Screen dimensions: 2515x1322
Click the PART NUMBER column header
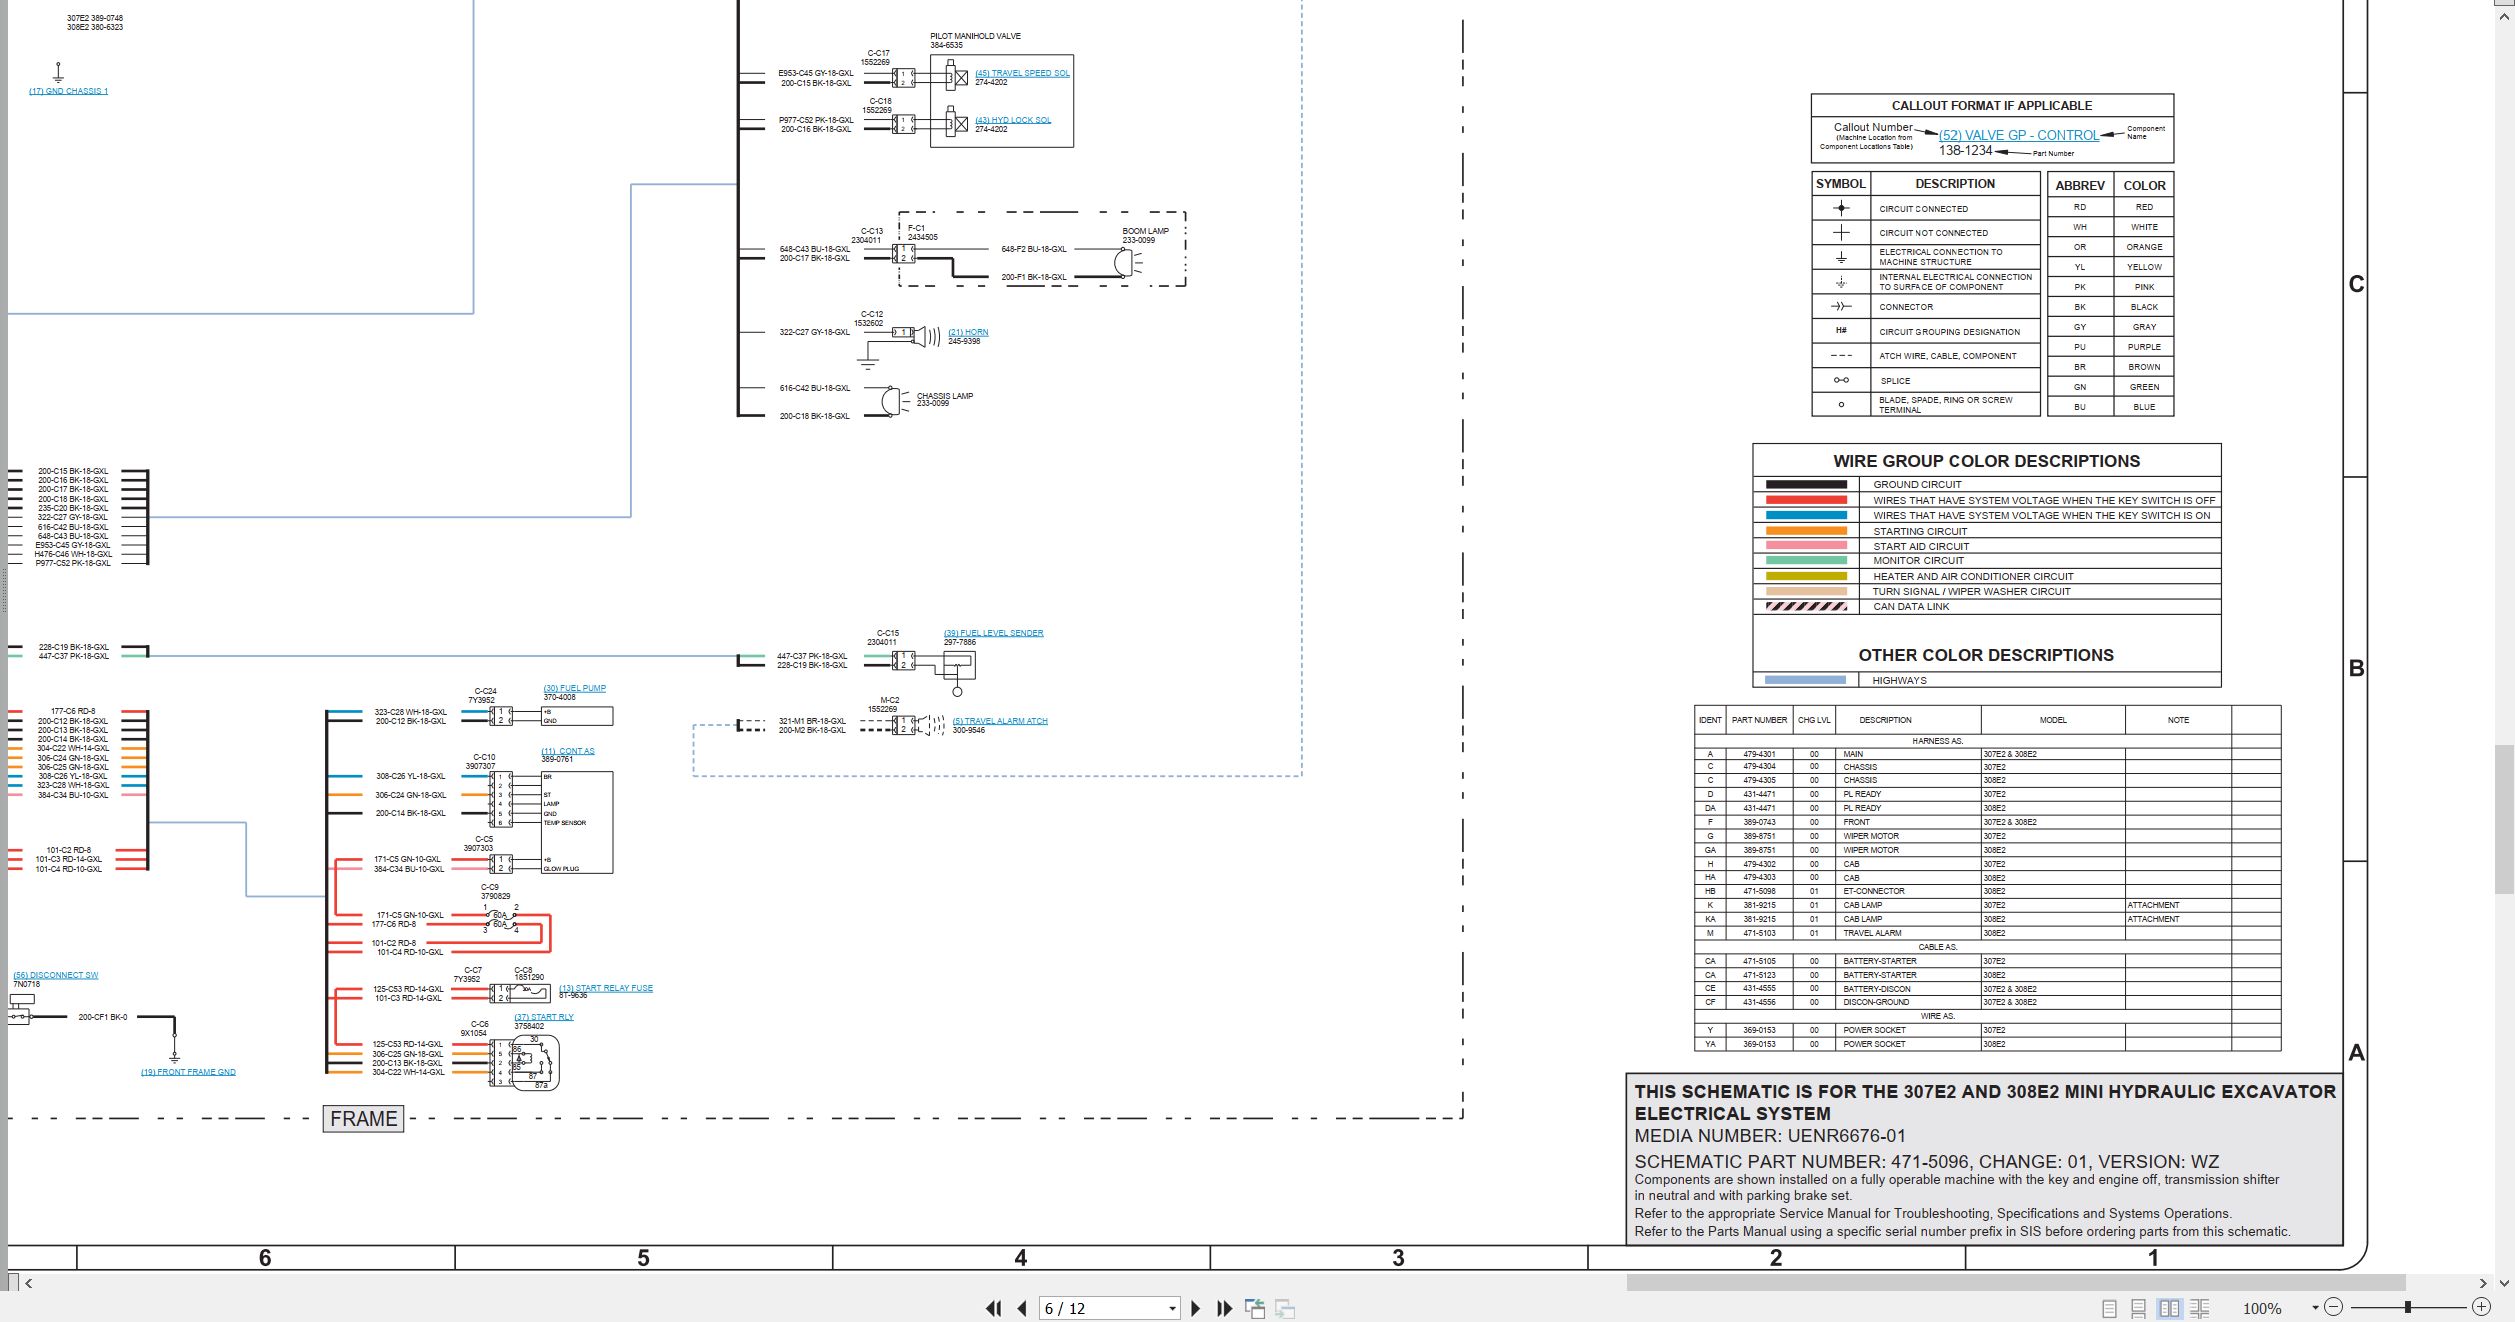(1759, 720)
